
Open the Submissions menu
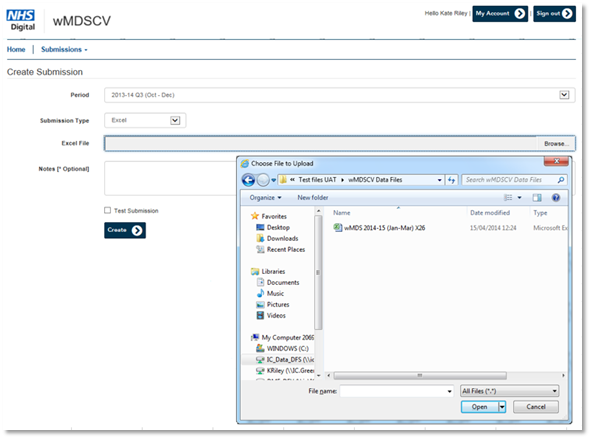pos(64,49)
